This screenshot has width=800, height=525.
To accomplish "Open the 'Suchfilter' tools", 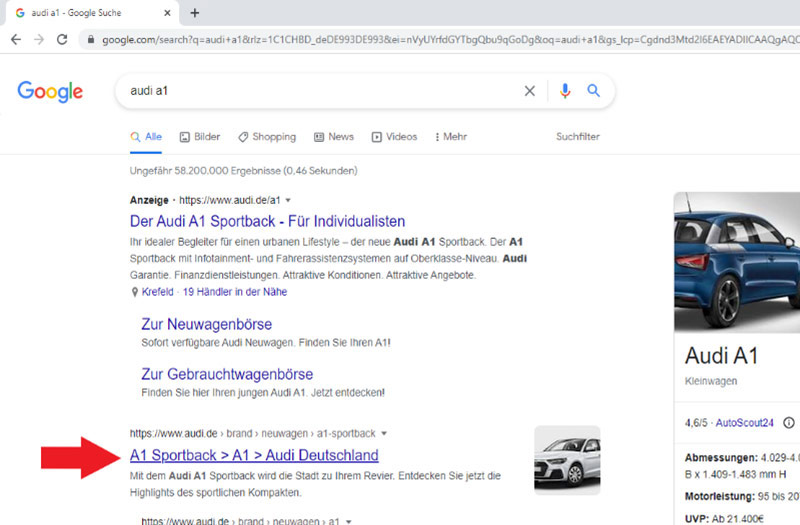I will [578, 137].
